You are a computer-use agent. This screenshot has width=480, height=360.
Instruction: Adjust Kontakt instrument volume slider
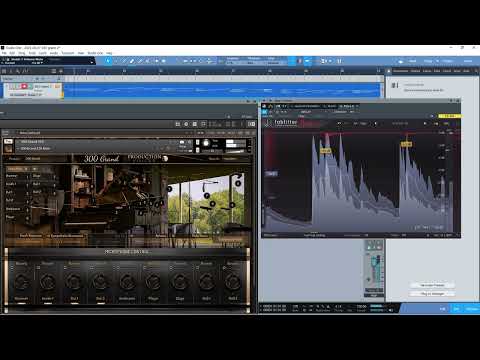tap(236, 151)
